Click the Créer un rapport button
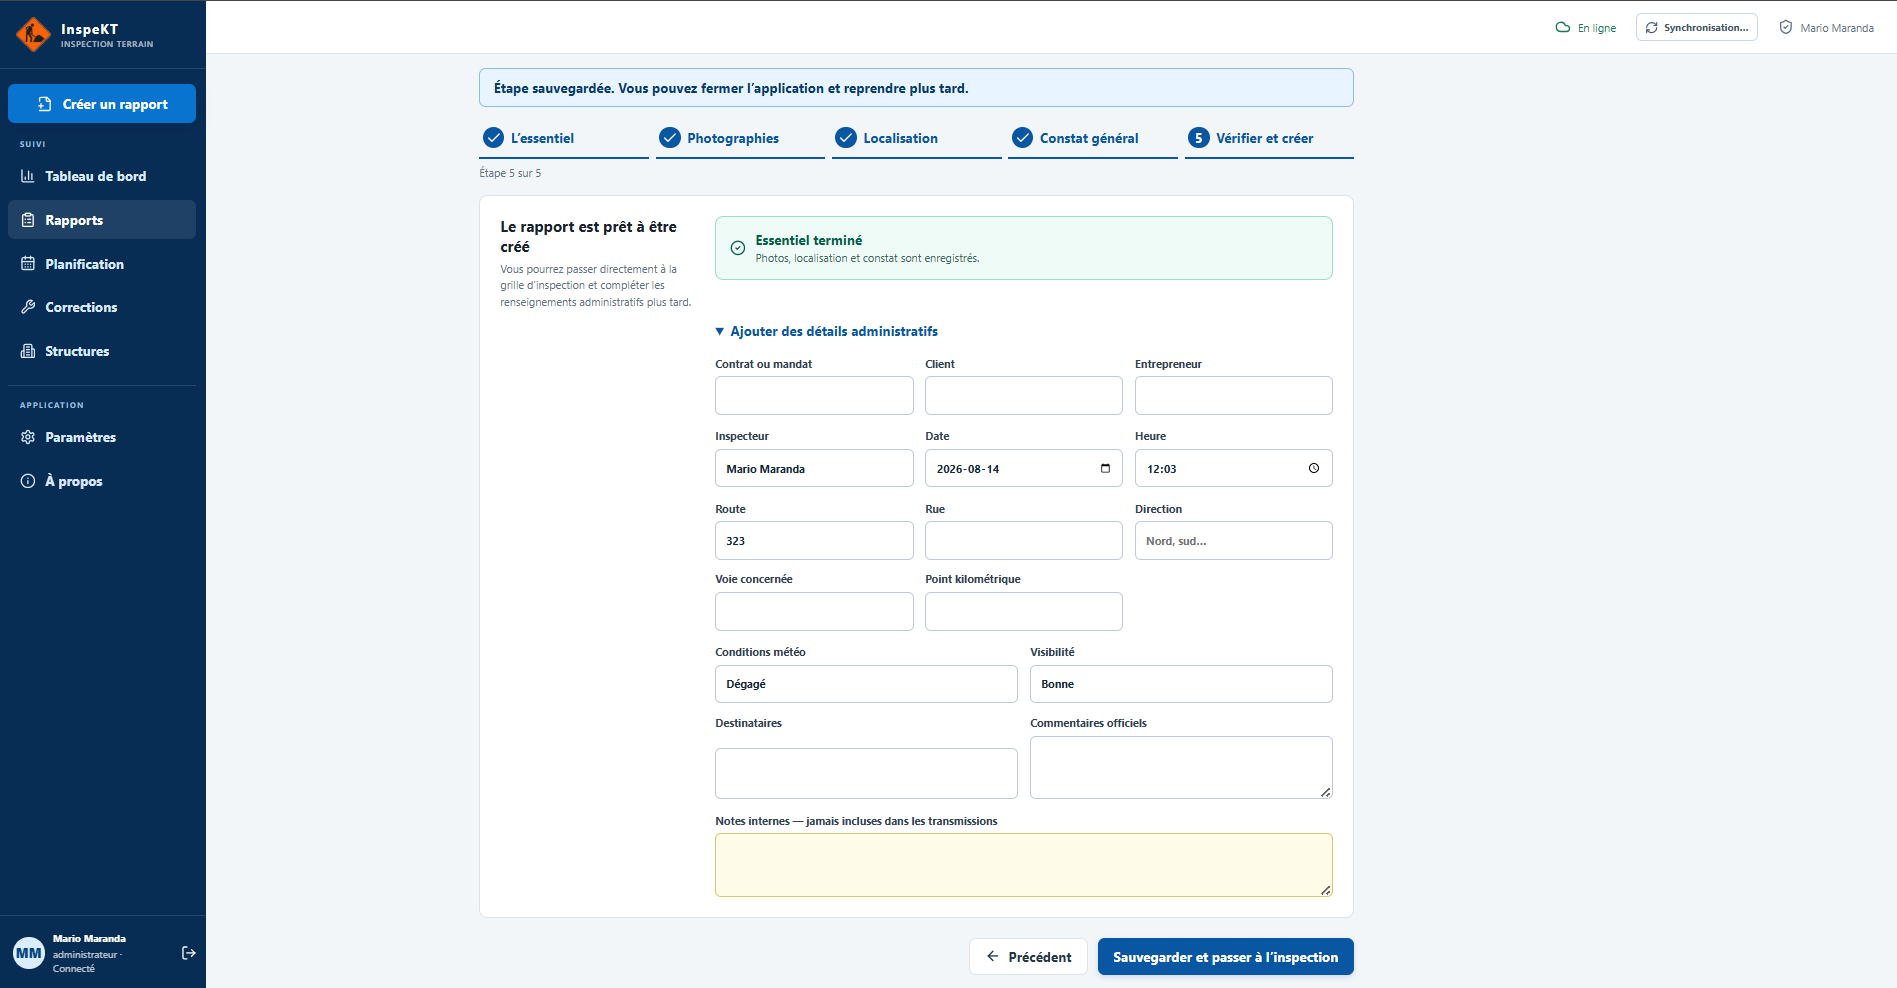Viewport: 1897px width, 988px height. click(x=102, y=104)
